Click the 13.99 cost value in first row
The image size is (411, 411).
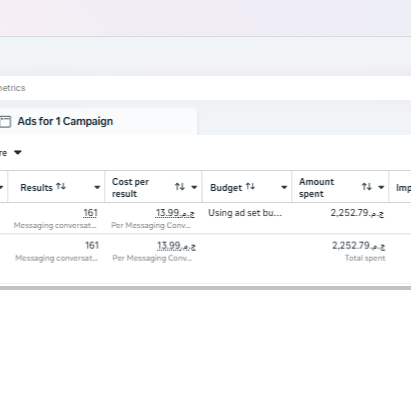[x=175, y=213]
